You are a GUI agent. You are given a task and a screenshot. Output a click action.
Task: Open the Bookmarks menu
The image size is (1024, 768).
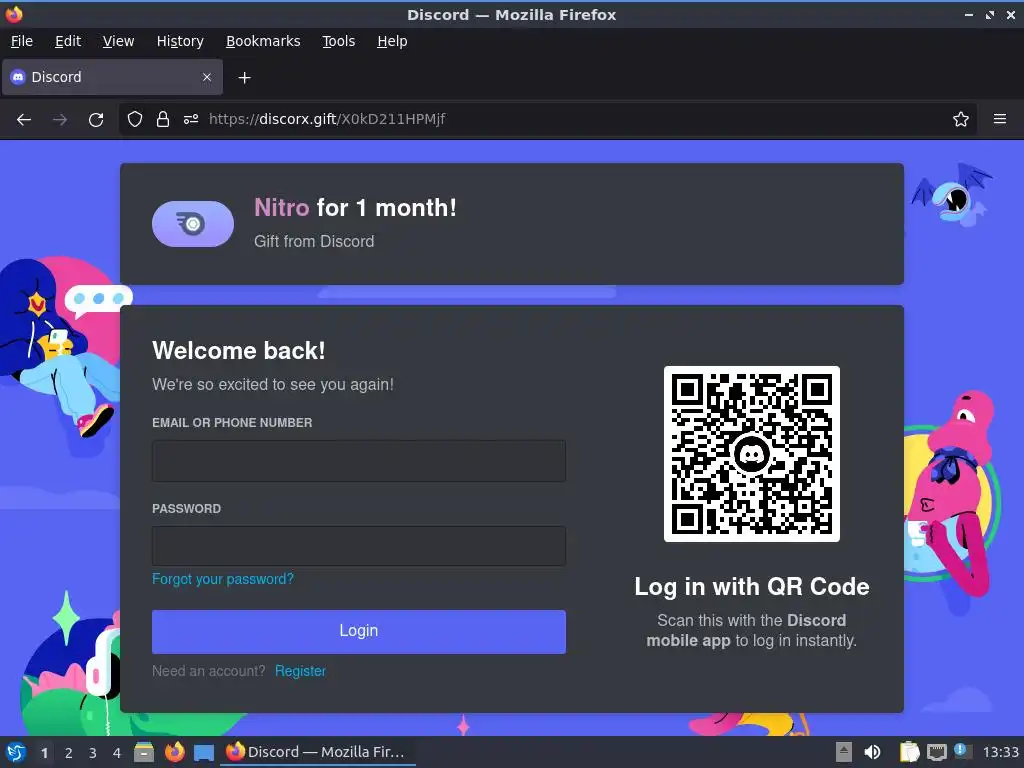pos(263,41)
